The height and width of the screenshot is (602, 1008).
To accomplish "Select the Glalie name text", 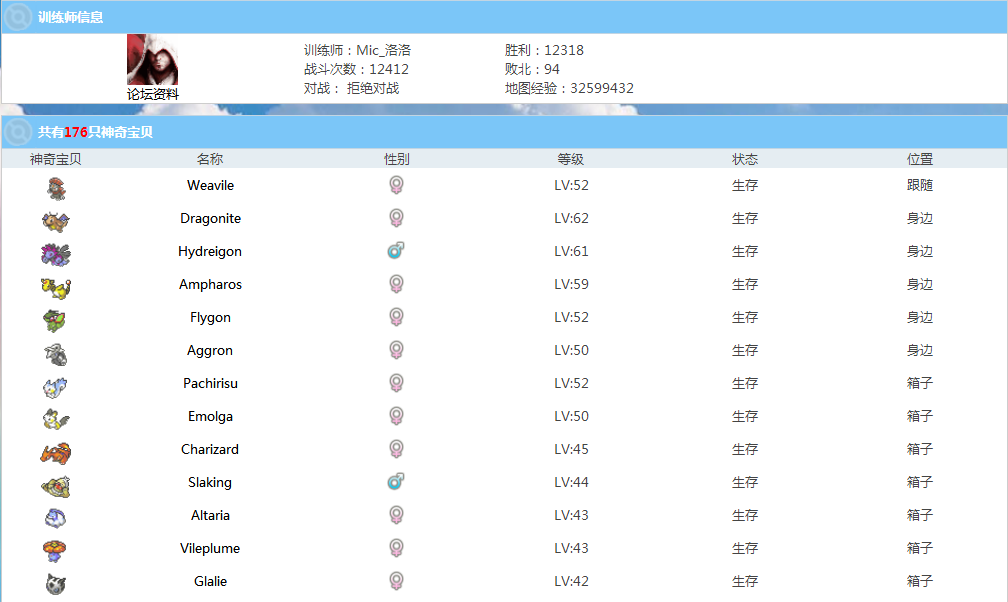I will pos(210,581).
